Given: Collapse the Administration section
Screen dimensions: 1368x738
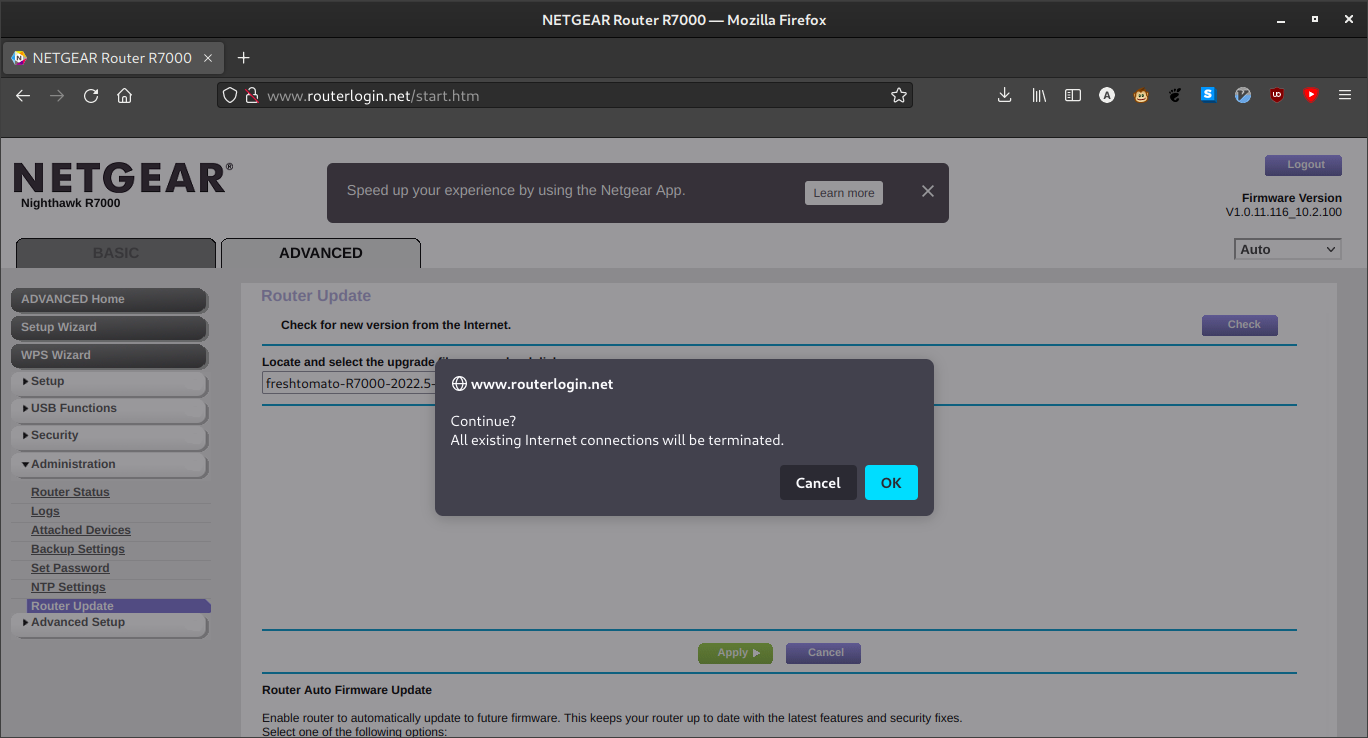Looking at the screenshot, I should (x=109, y=464).
